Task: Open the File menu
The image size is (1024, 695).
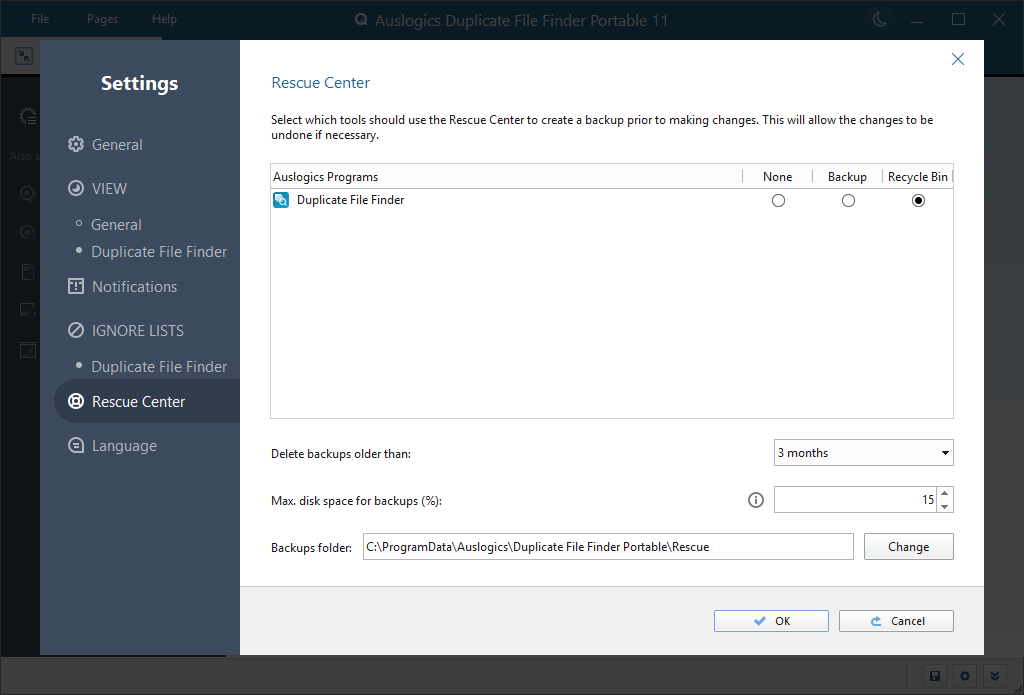Action: pos(40,19)
